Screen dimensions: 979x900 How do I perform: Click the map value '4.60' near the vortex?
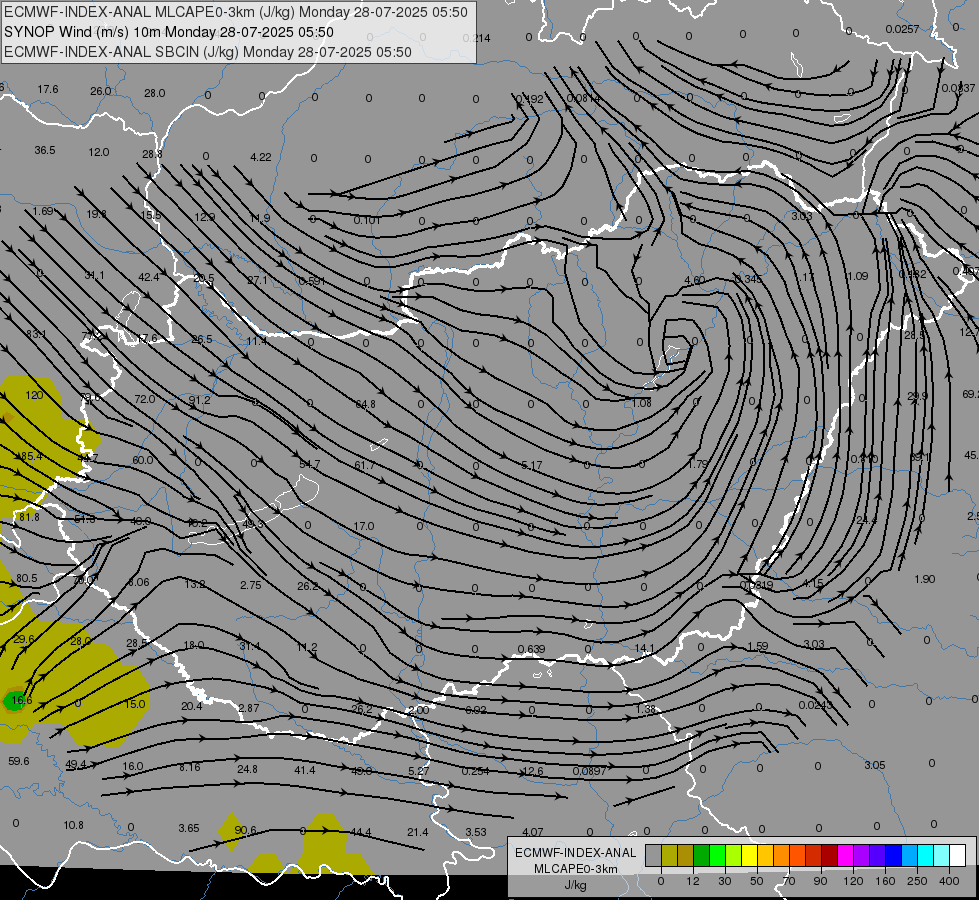(694, 280)
